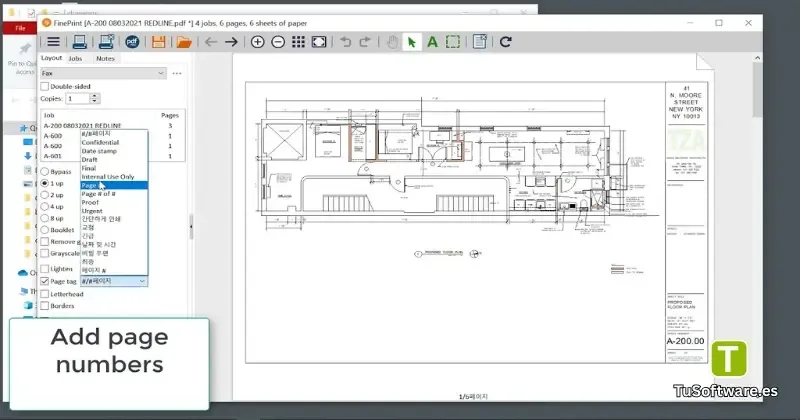The image size is (800, 420).
Task: Click the Copies spinner arrows
Action: click(x=94, y=98)
